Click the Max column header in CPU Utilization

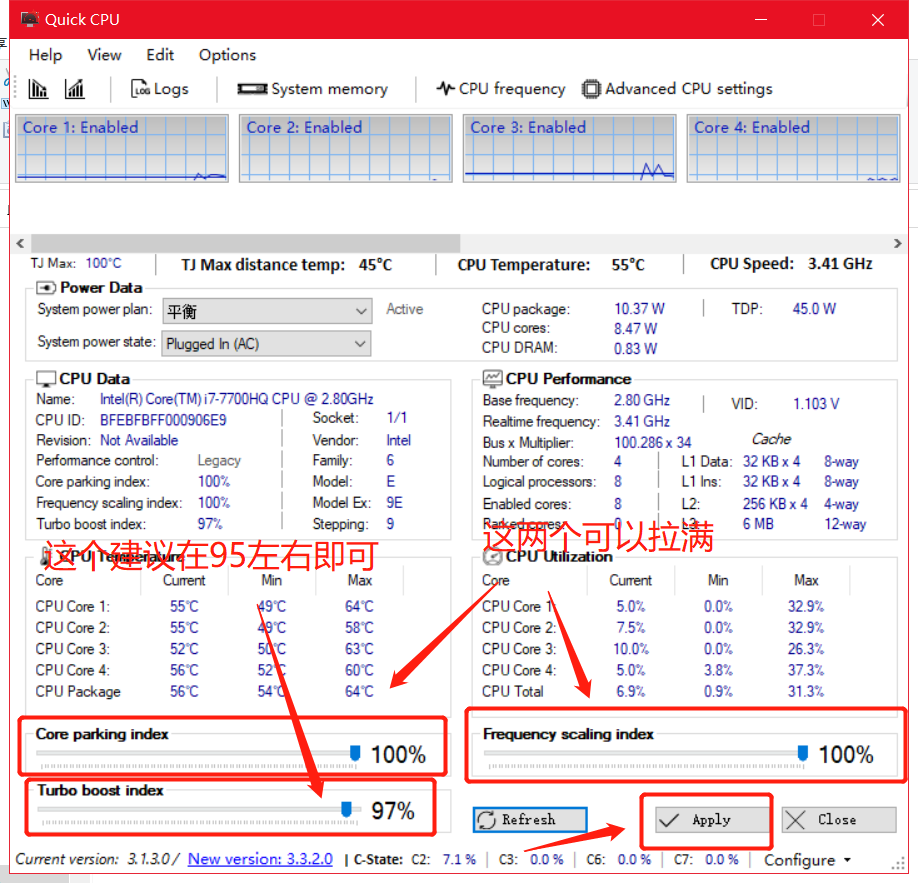coord(806,580)
